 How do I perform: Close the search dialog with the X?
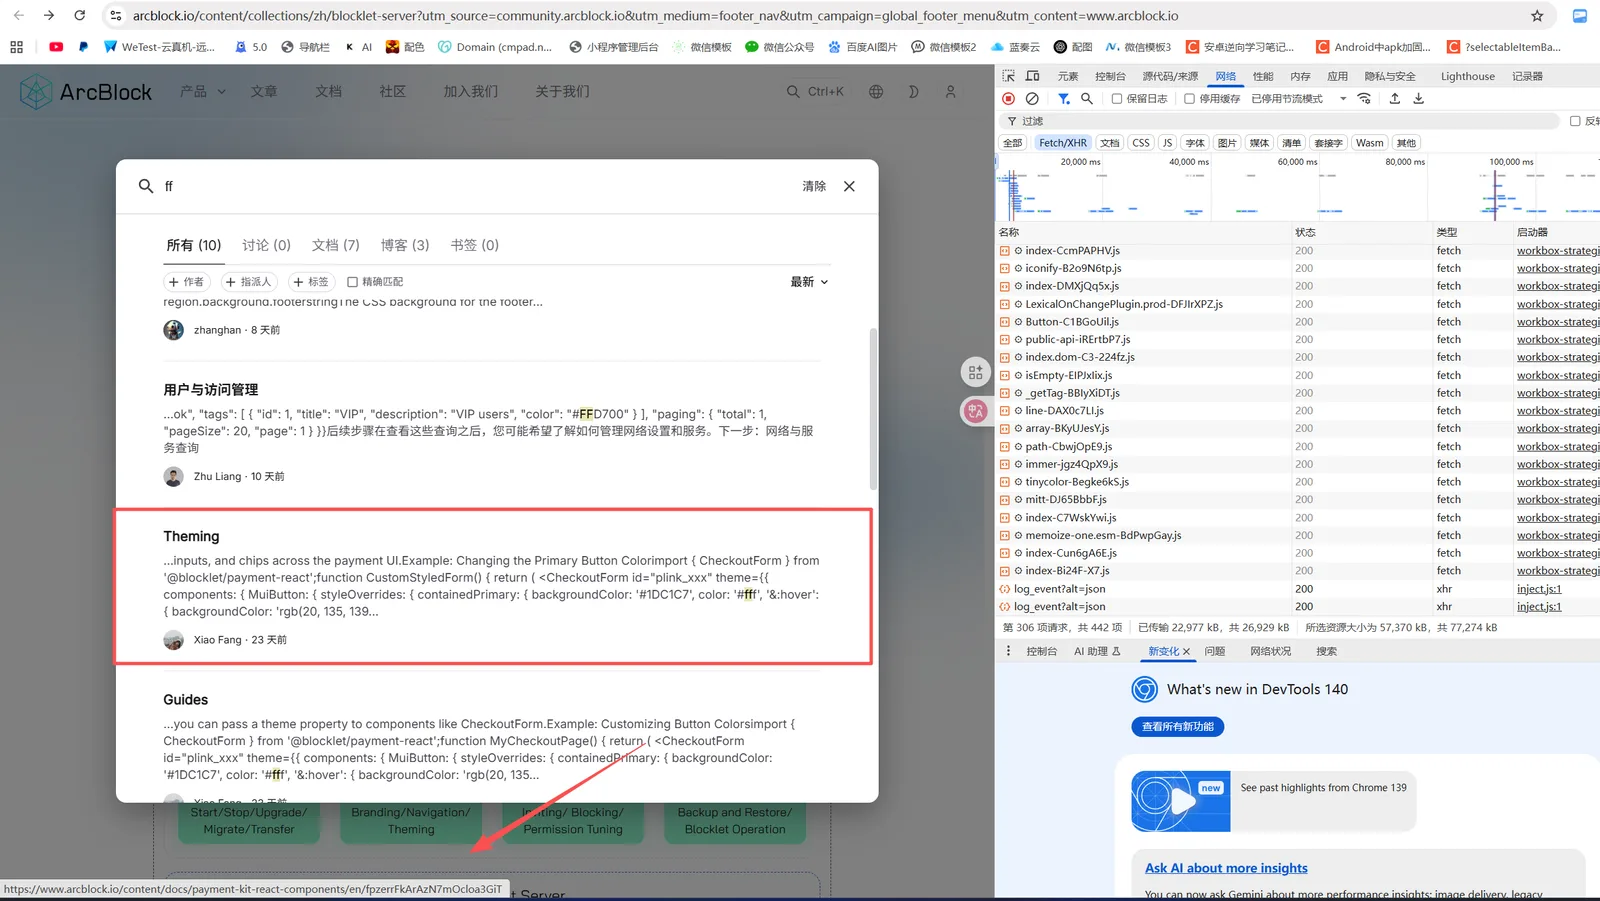[849, 186]
